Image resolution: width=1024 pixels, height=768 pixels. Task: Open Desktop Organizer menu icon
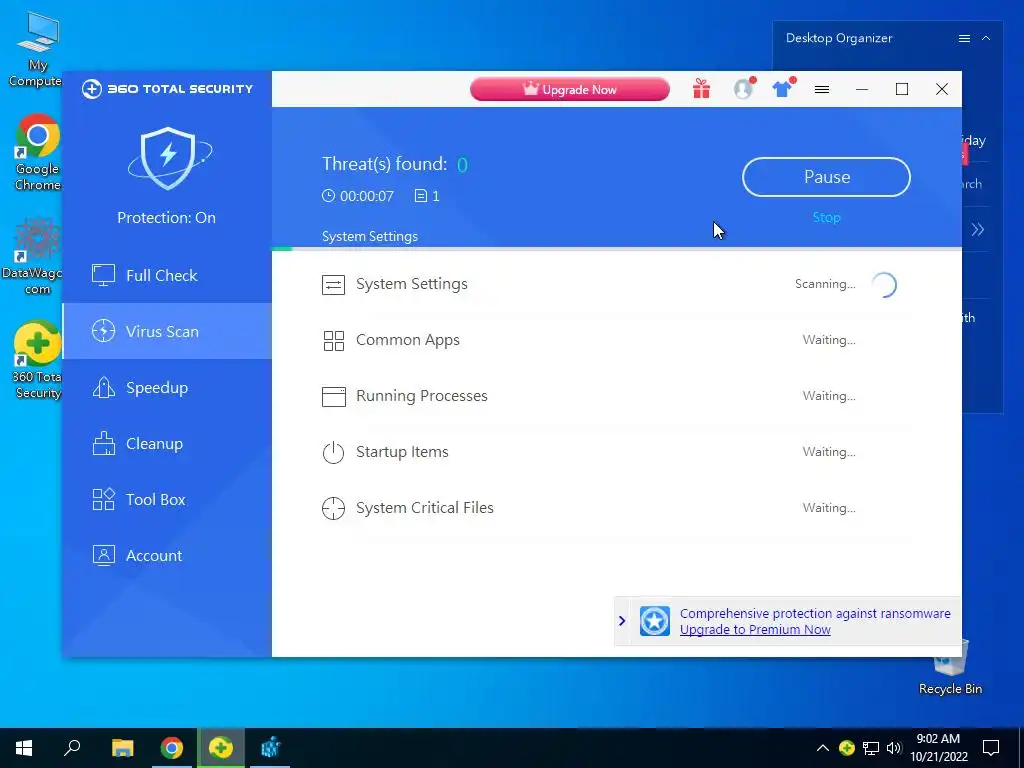point(964,39)
